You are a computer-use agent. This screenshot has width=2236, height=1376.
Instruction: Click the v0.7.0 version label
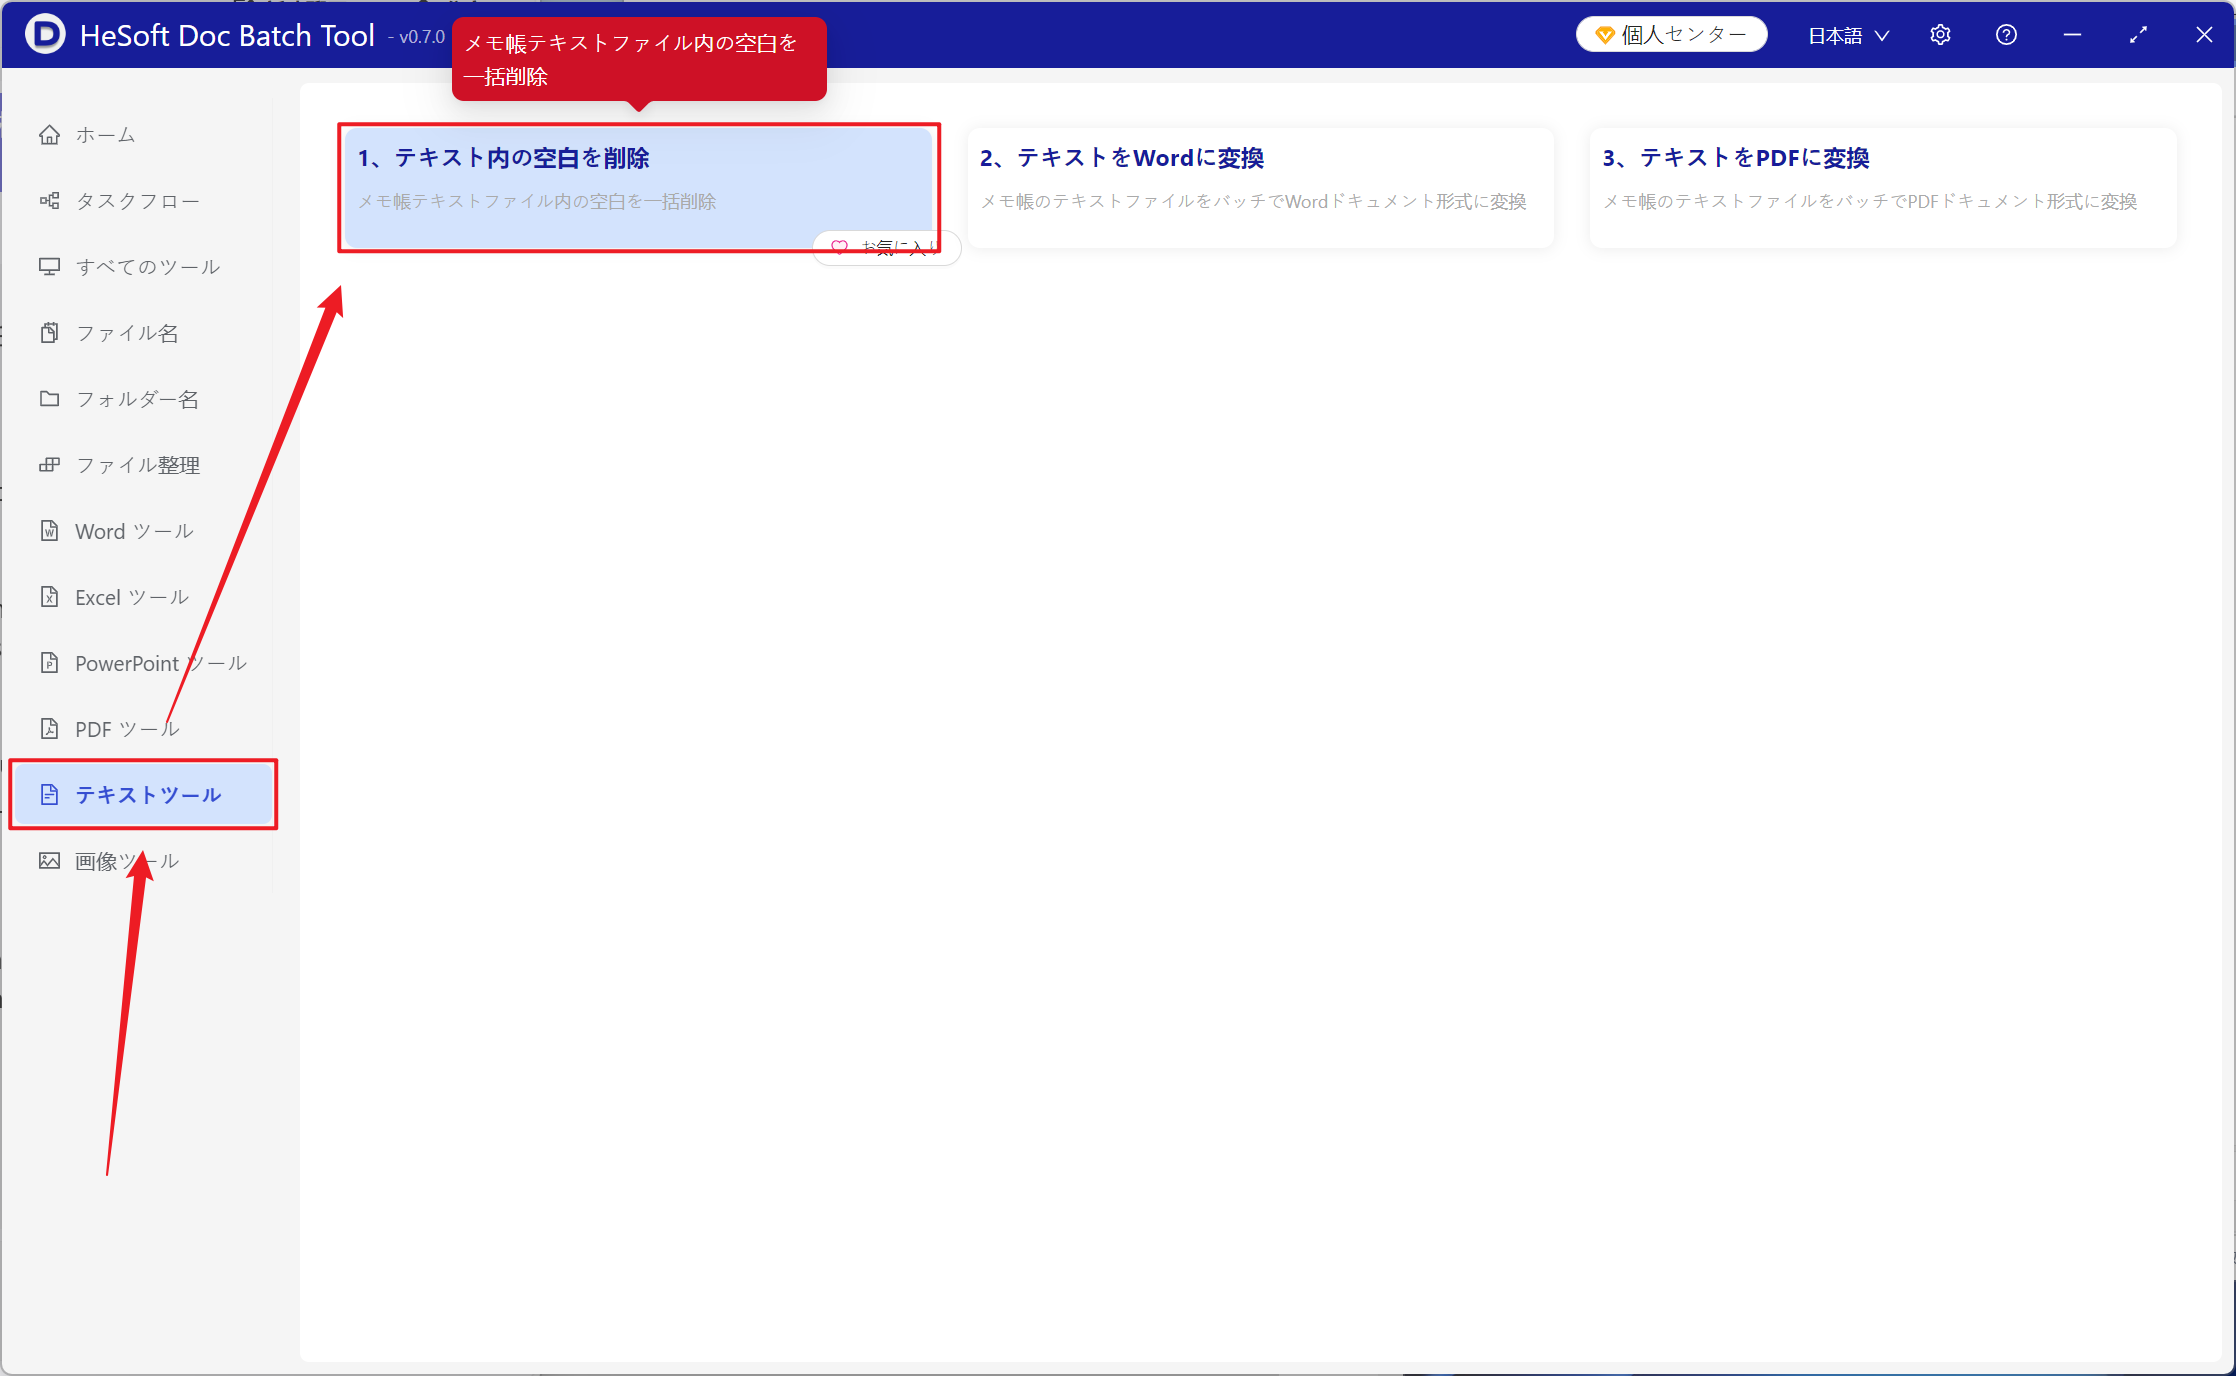click(x=417, y=37)
